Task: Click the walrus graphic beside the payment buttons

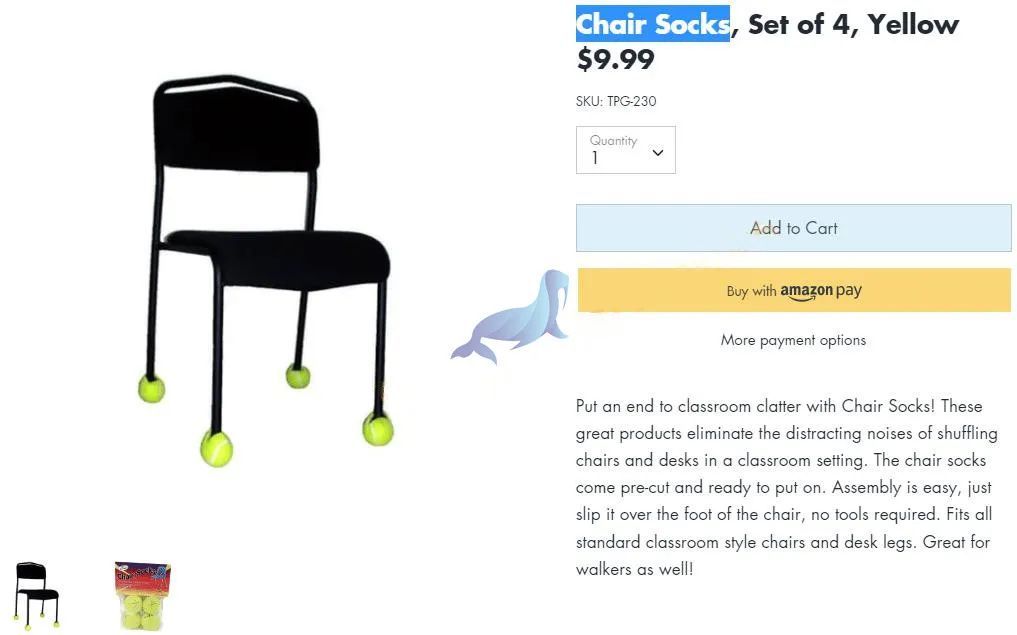Action: [512, 316]
